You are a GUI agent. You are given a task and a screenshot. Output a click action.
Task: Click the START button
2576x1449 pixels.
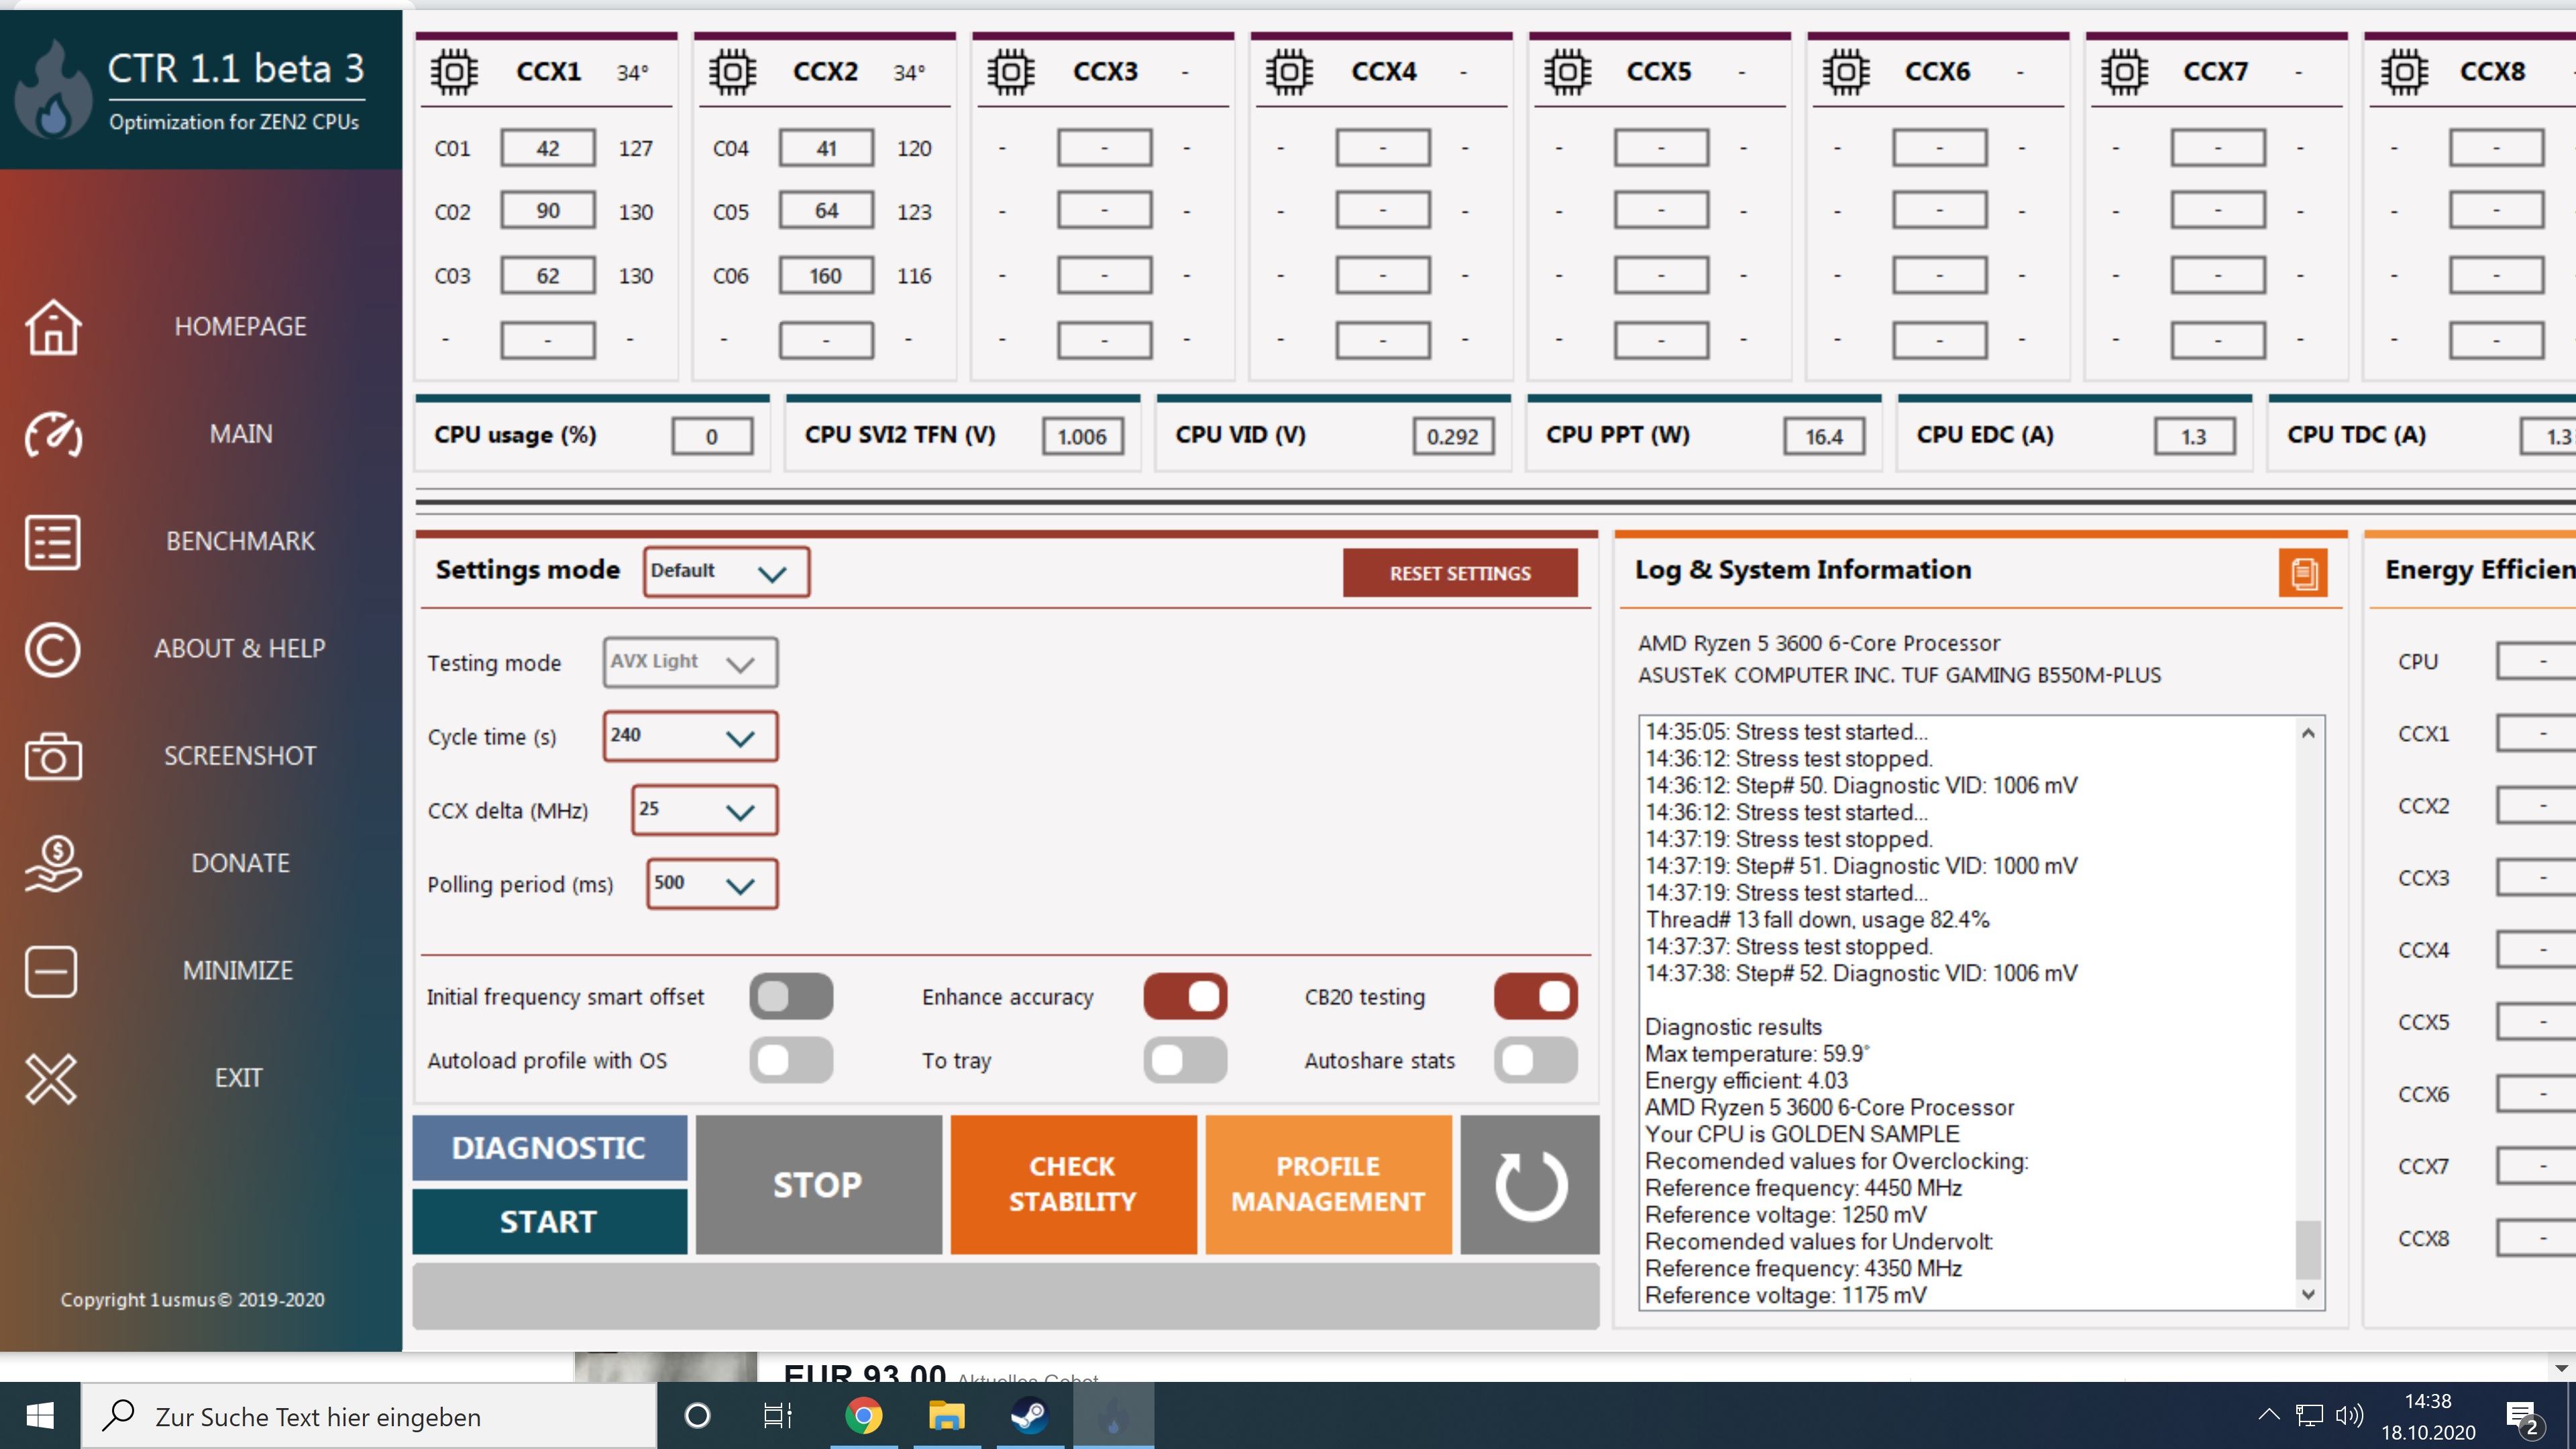click(x=549, y=1221)
